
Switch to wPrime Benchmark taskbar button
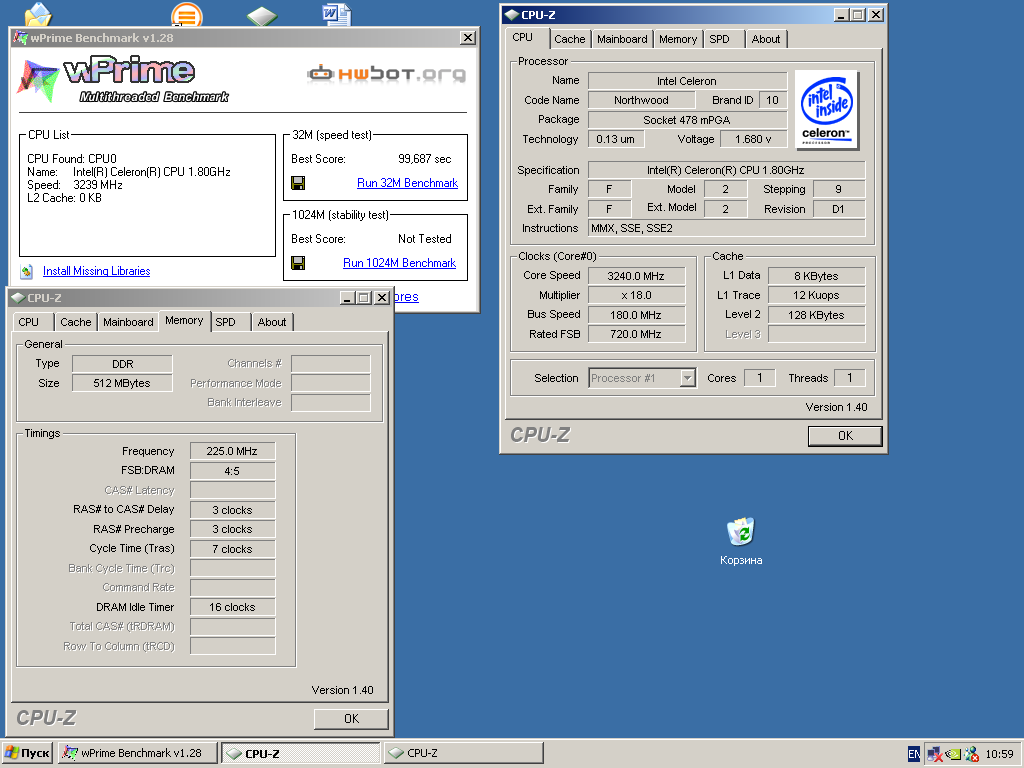click(138, 753)
